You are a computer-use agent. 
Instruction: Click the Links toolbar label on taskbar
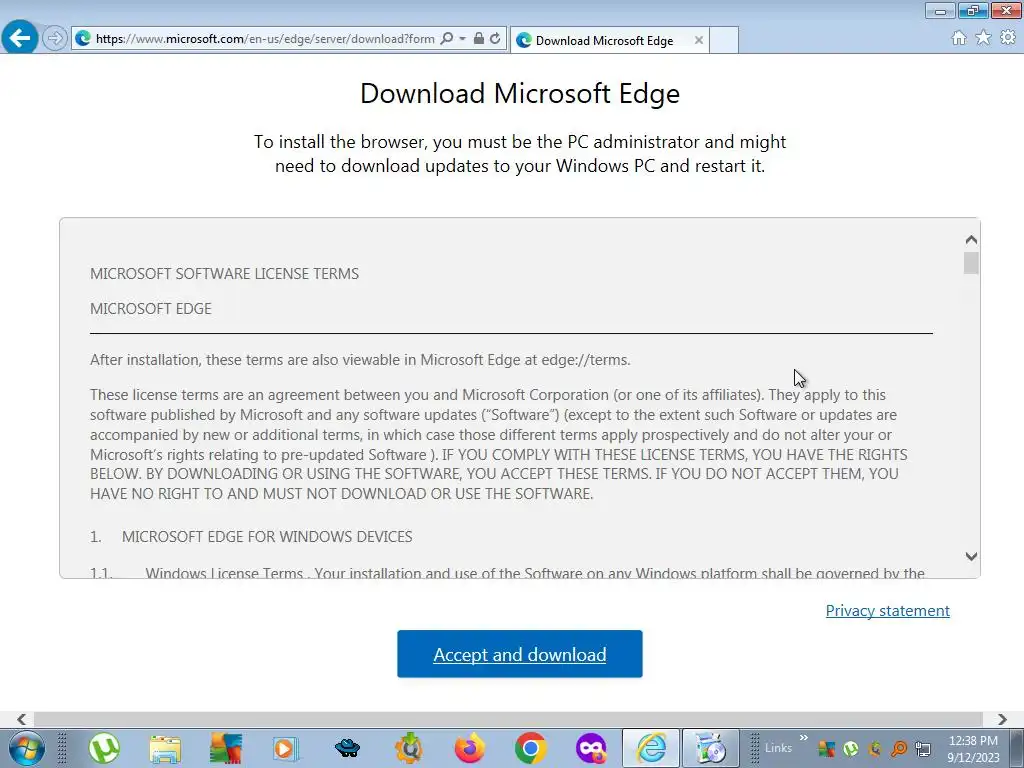pos(778,748)
